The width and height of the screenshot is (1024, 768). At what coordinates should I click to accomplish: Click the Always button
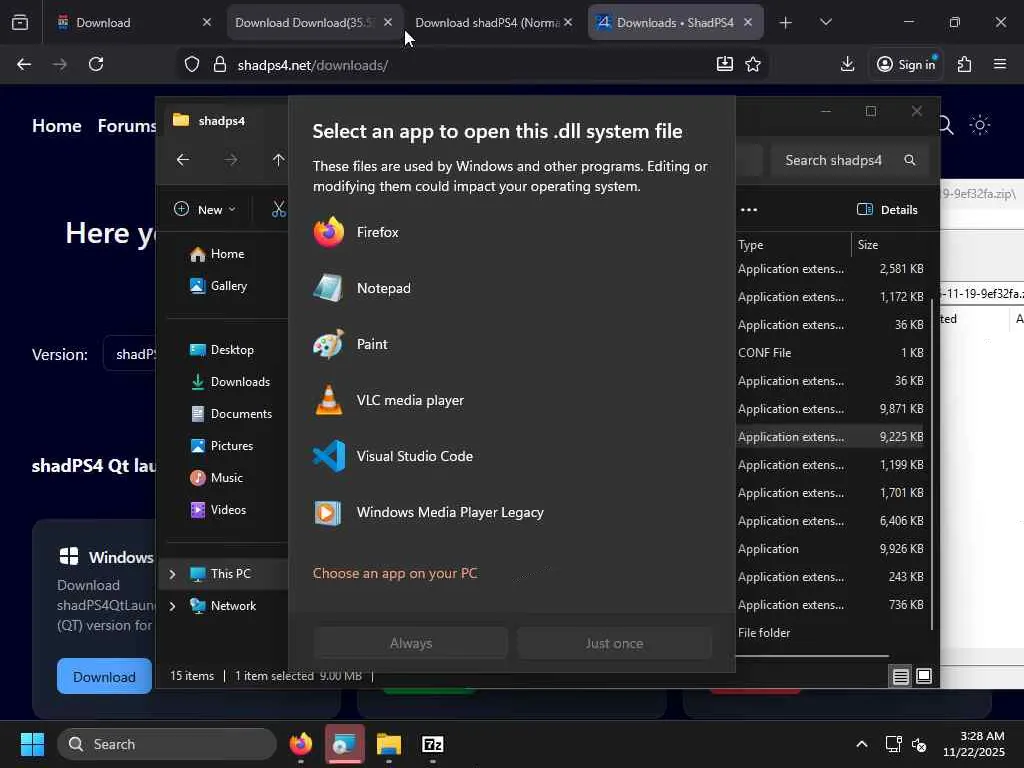click(411, 643)
